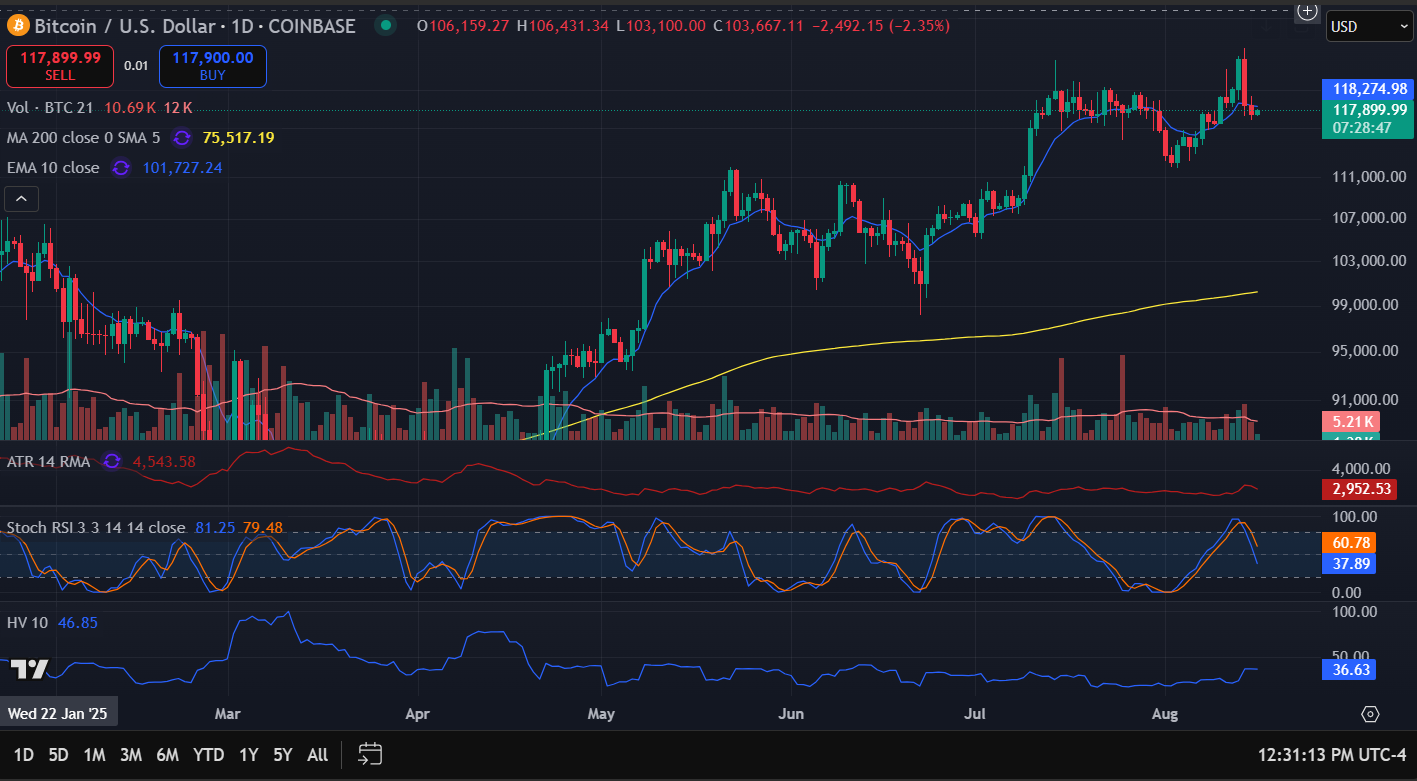Click the green market status dot
Viewport: 1417px width, 781px height.
tap(387, 26)
